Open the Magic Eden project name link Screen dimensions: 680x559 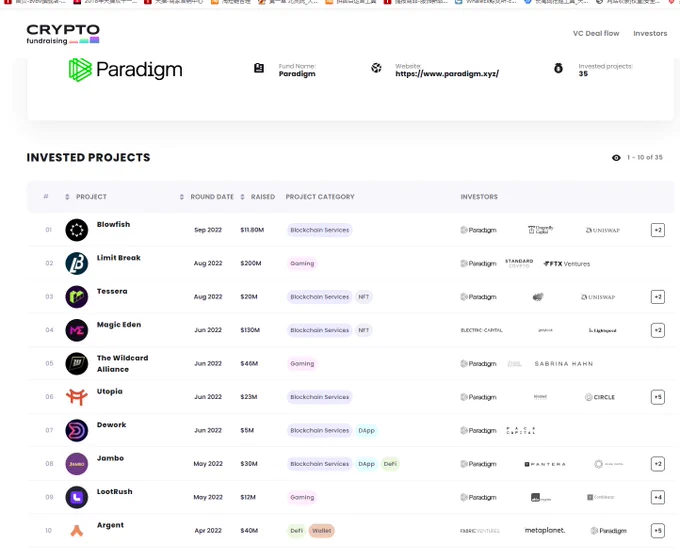coord(119,324)
